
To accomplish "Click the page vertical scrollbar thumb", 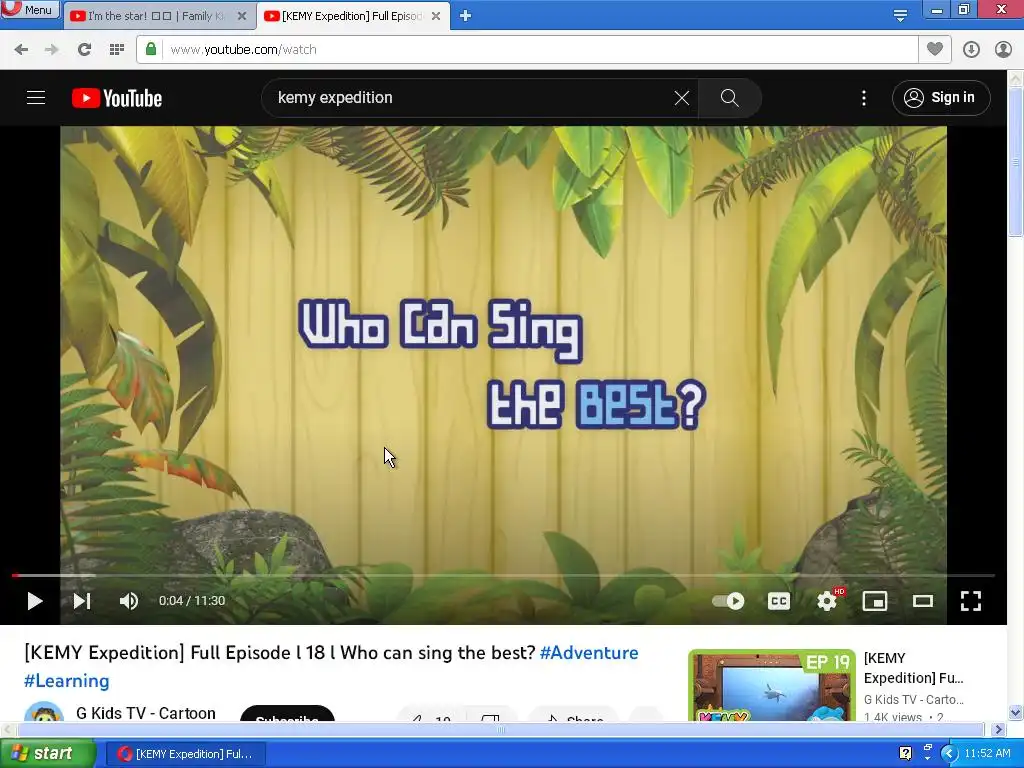I will pyautogui.click(x=1015, y=160).
